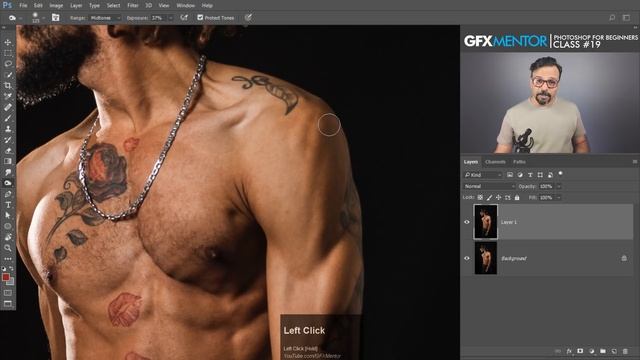Select the Crop tool
The image size is (640, 360).
(8, 86)
